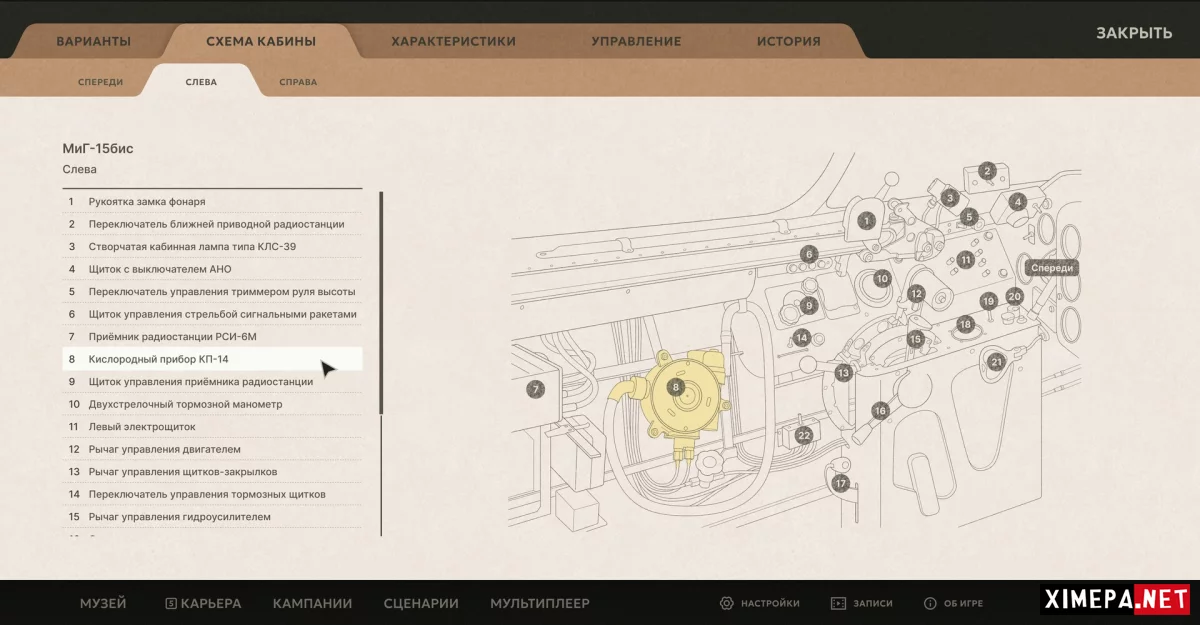Go to Музей in bottom menu
The width and height of the screenshot is (1200, 625).
pos(103,603)
